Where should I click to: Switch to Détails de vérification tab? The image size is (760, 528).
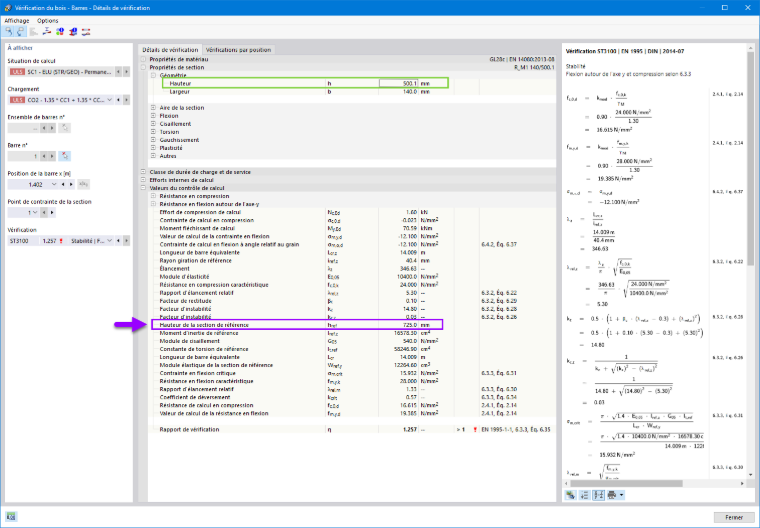click(x=170, y=49)
